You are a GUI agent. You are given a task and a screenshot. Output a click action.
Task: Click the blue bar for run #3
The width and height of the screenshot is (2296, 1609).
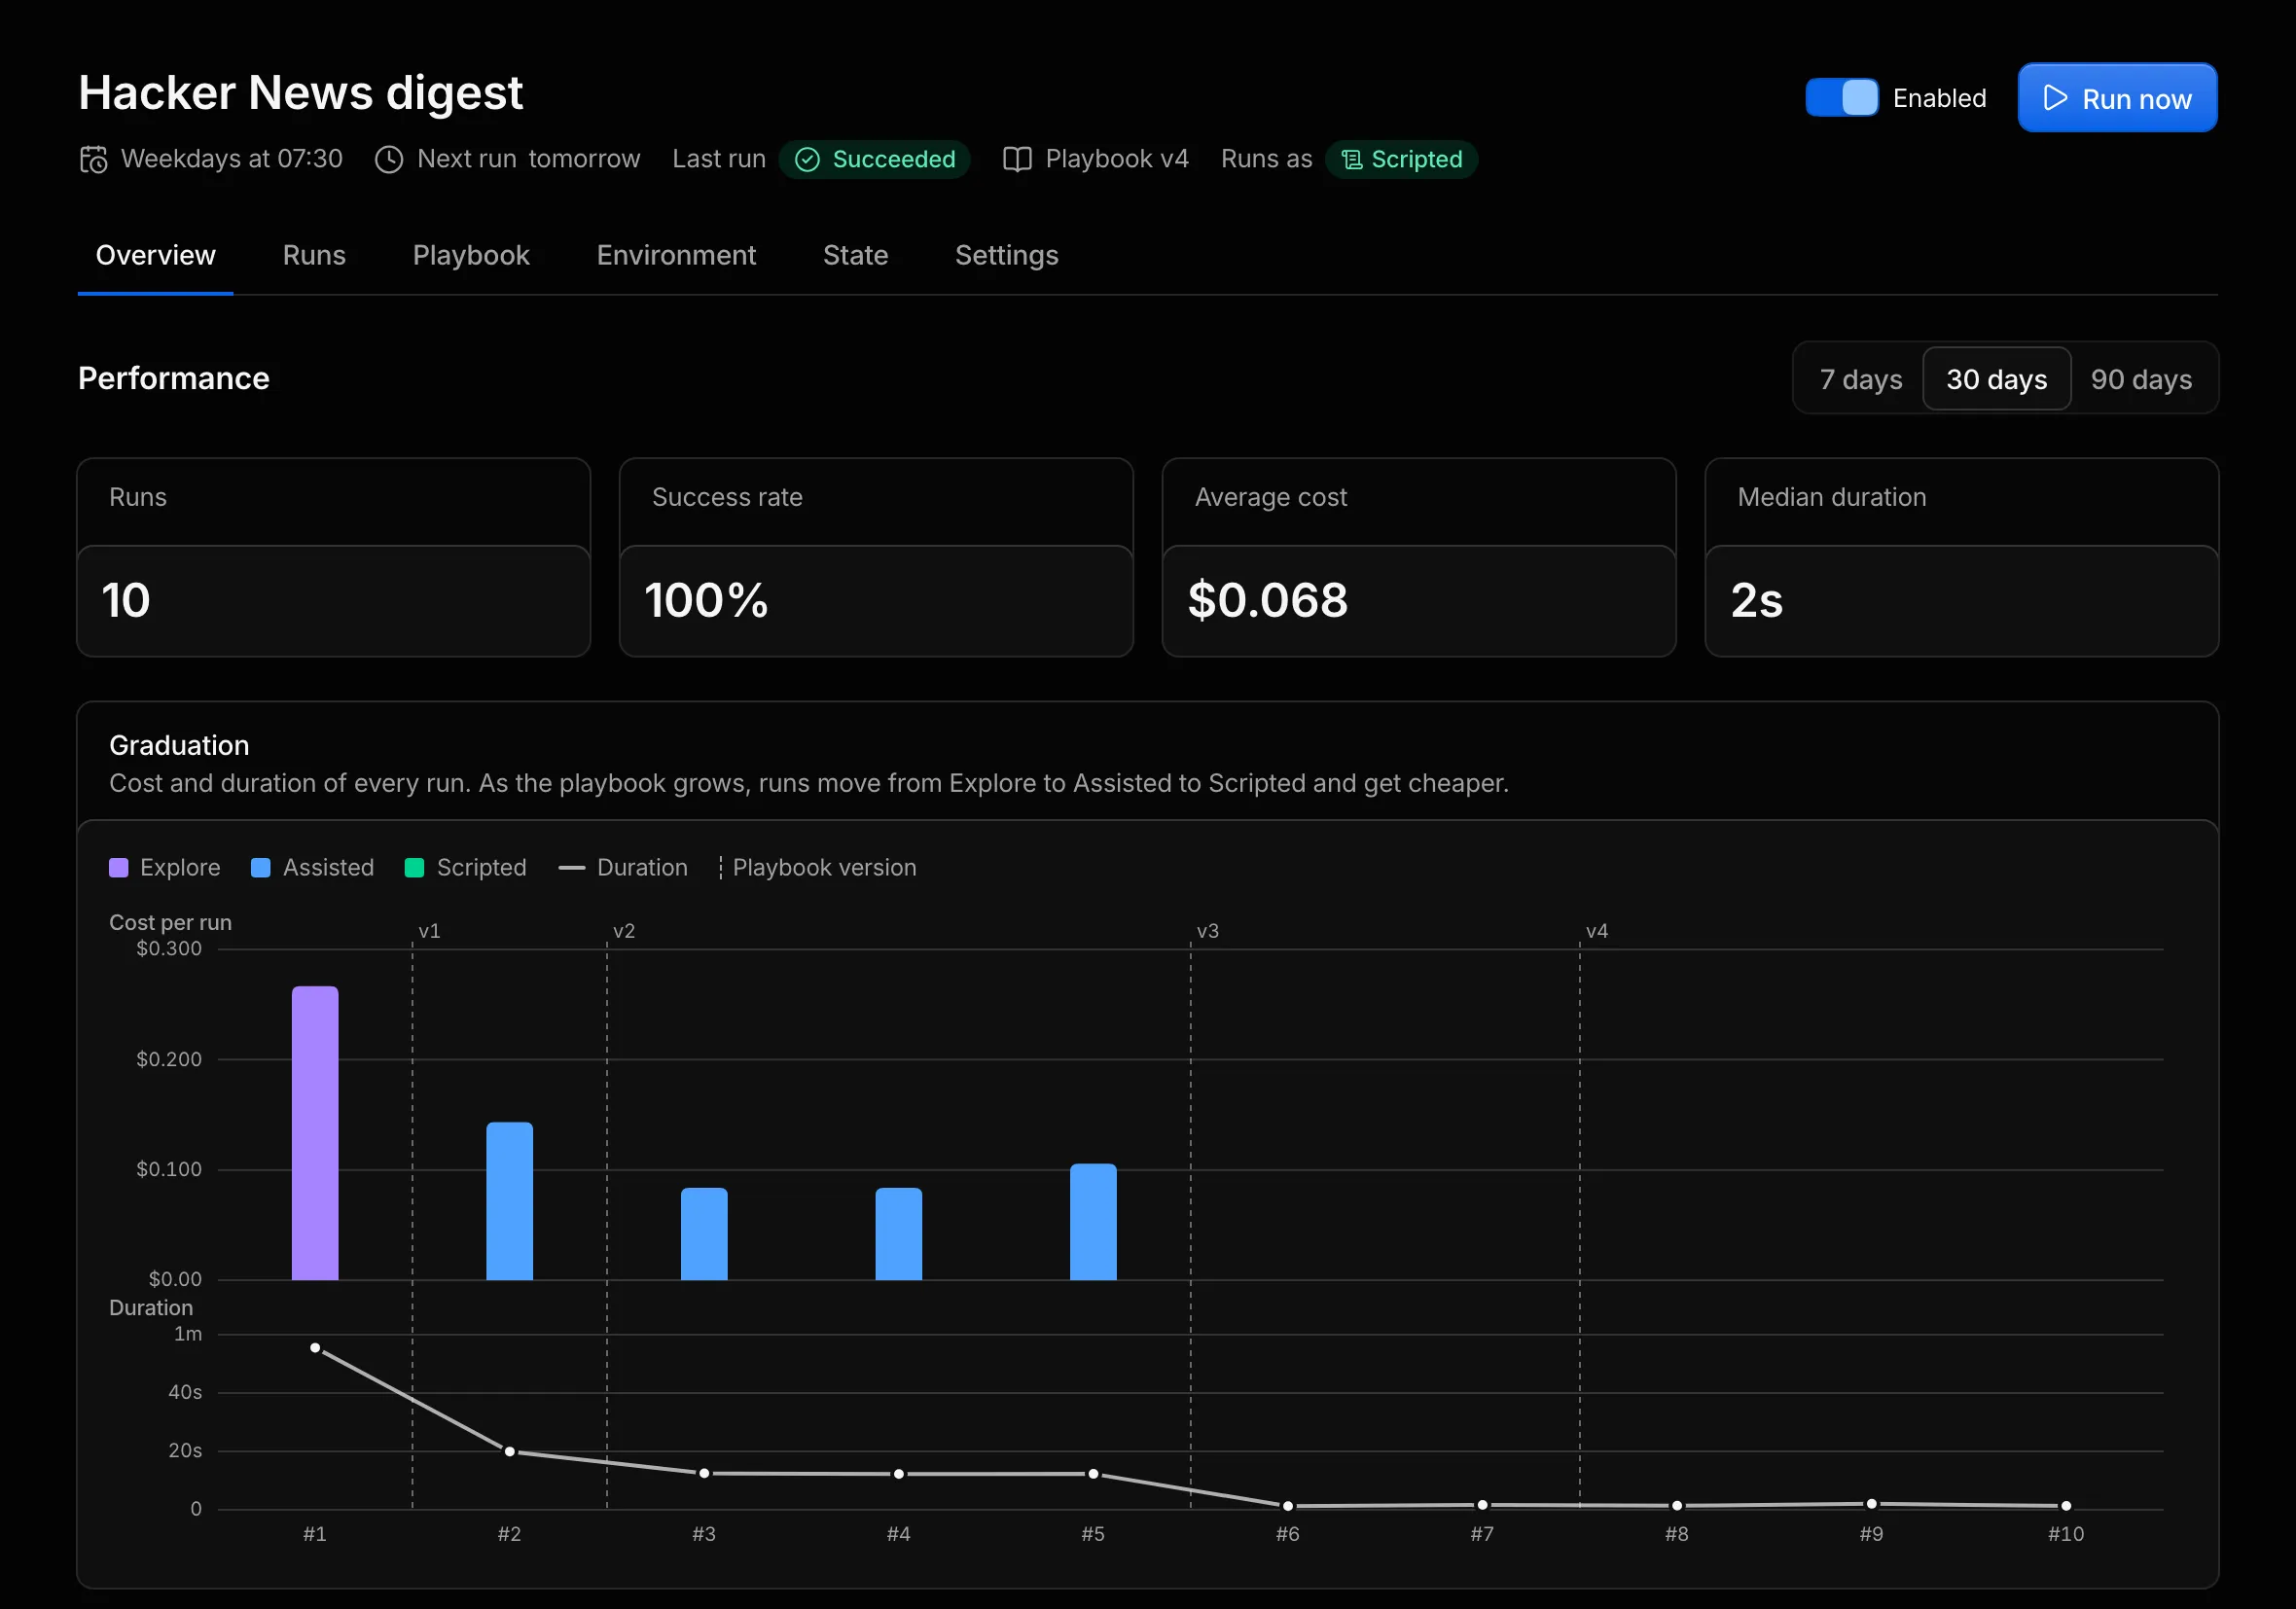point(704,1234)
